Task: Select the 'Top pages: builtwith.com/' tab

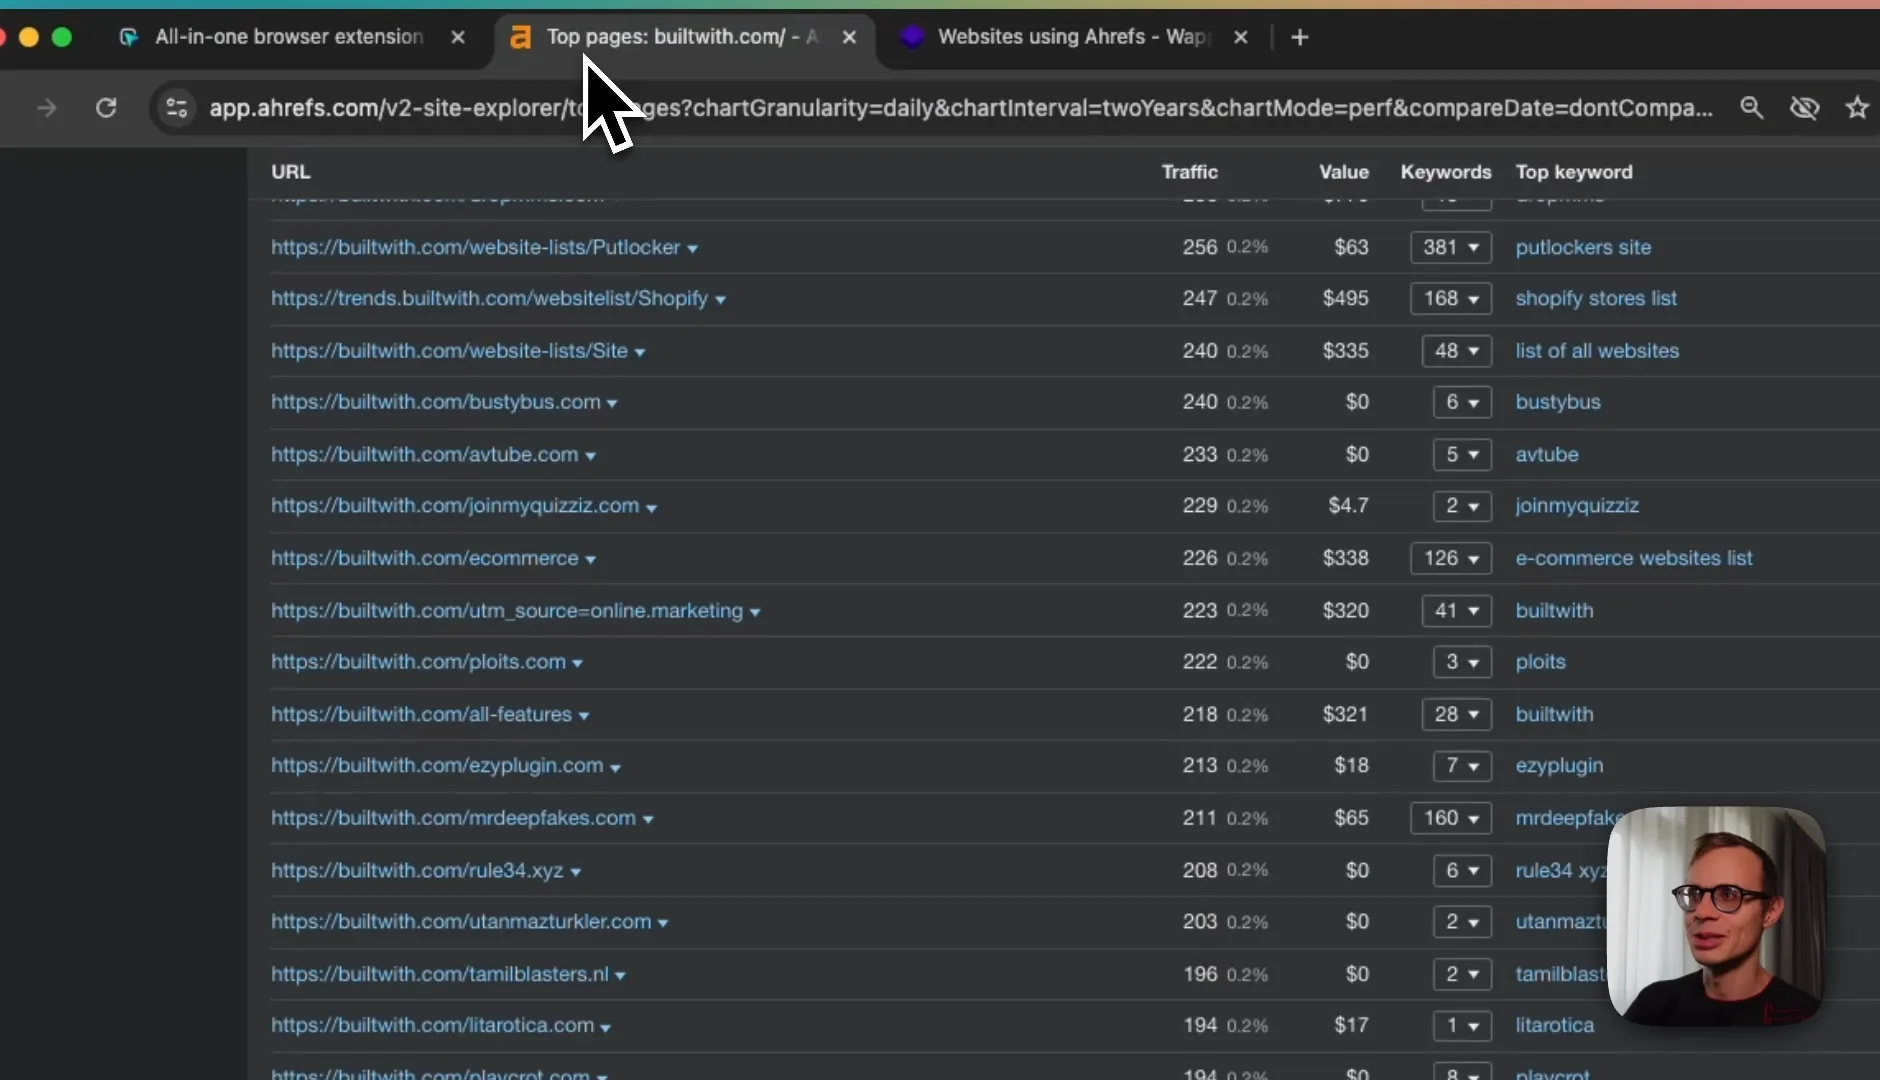Action: point(683,37)
